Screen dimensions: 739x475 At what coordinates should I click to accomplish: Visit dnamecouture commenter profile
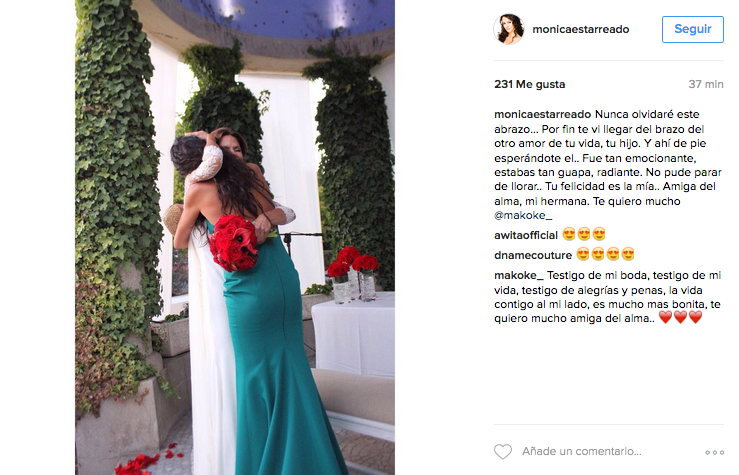[x=533, y=255]
